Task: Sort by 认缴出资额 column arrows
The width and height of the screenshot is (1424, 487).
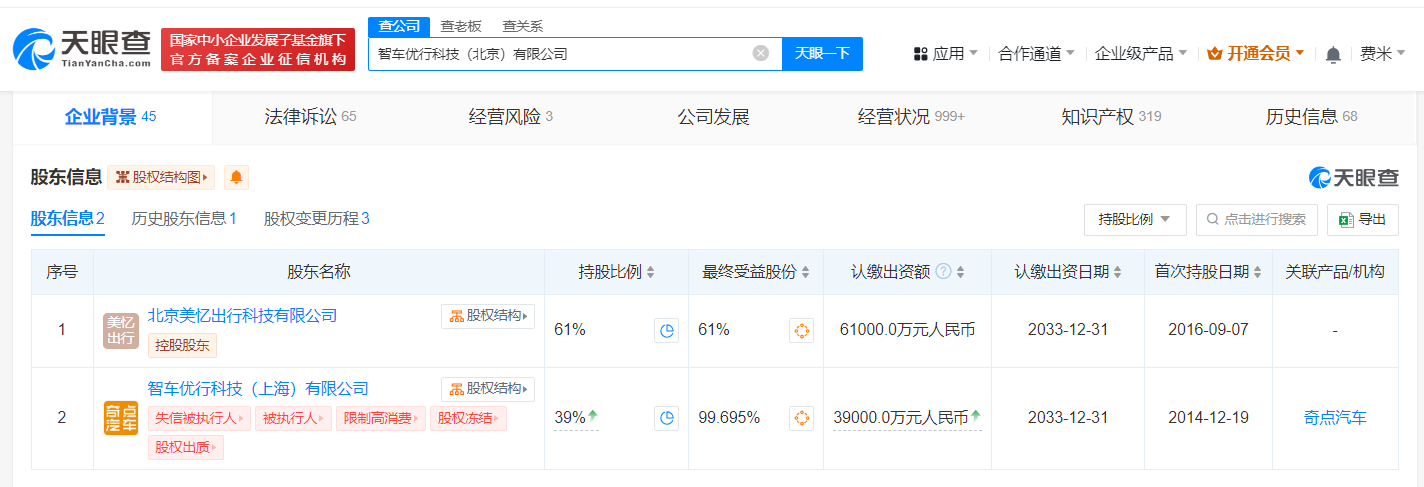Action: tap(961, 272)
